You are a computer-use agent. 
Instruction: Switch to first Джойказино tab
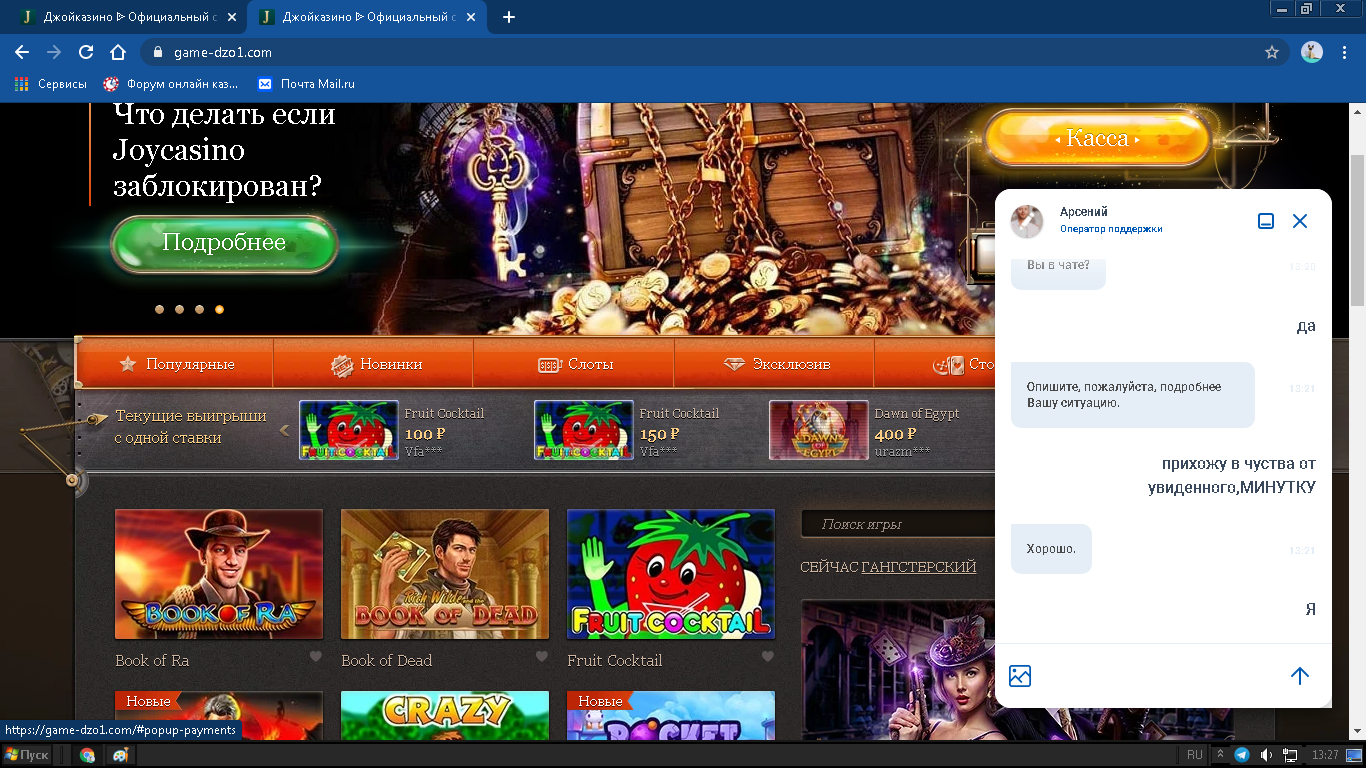pos(126,17)
